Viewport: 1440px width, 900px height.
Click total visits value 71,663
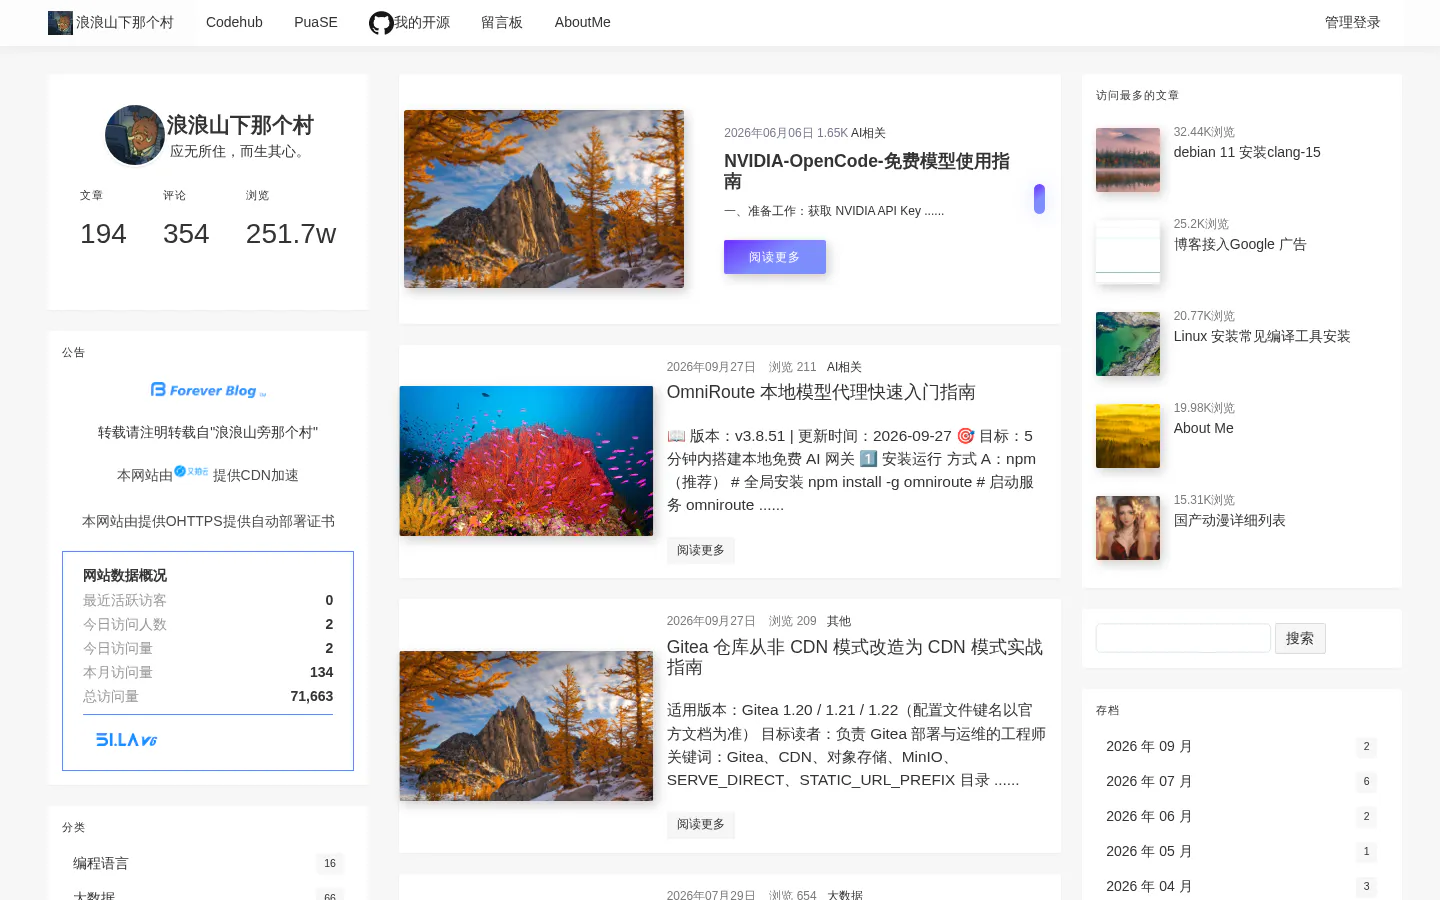[x=312, y=696]
